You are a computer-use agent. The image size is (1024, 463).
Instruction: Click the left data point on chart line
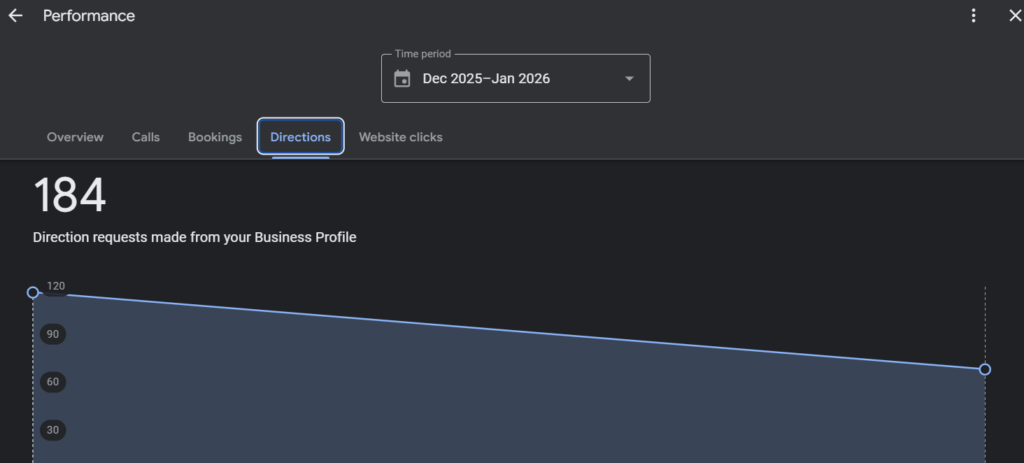click(x=33, y=292)
